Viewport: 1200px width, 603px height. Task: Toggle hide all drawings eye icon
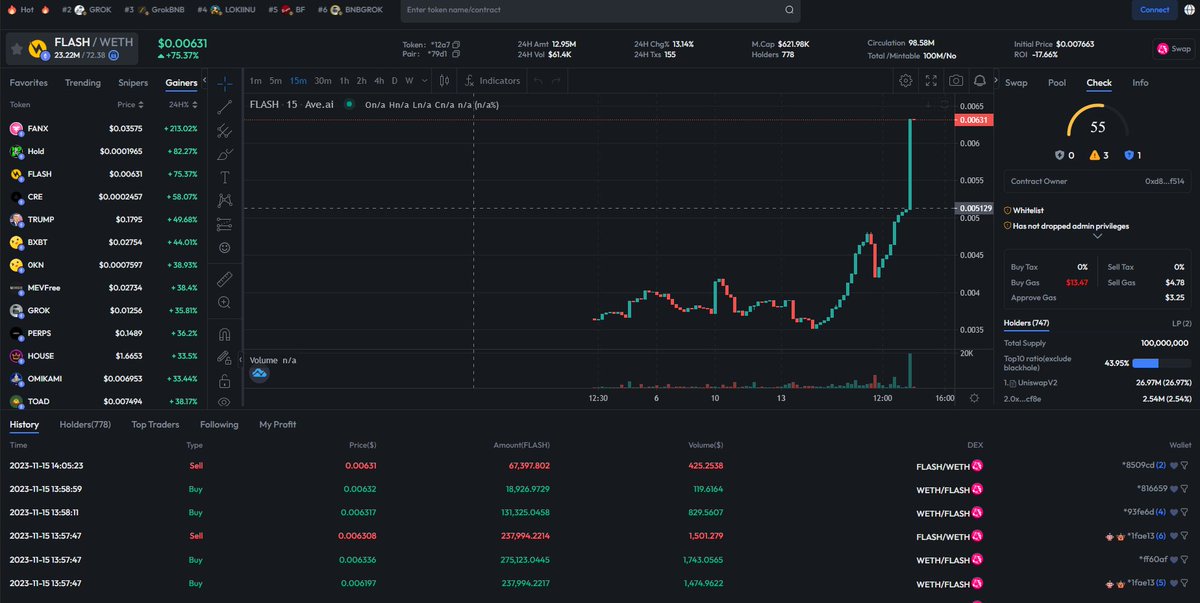(x=225, y=402)
